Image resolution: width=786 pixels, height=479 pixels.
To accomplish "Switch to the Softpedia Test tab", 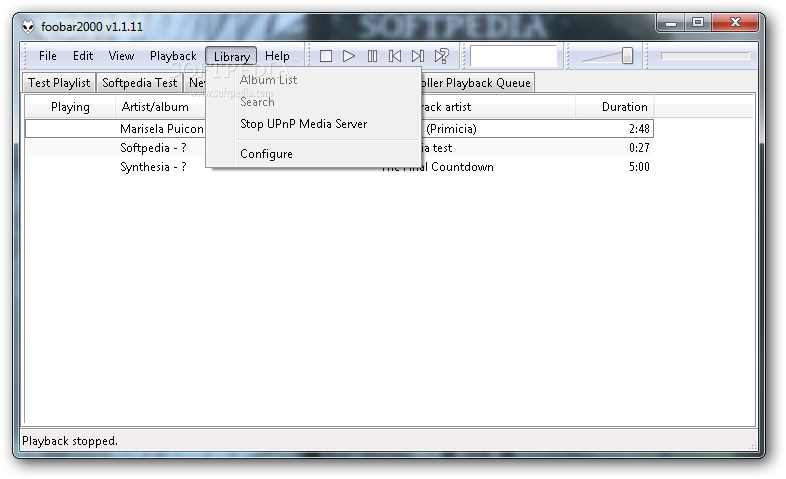I will pos(139,83).
